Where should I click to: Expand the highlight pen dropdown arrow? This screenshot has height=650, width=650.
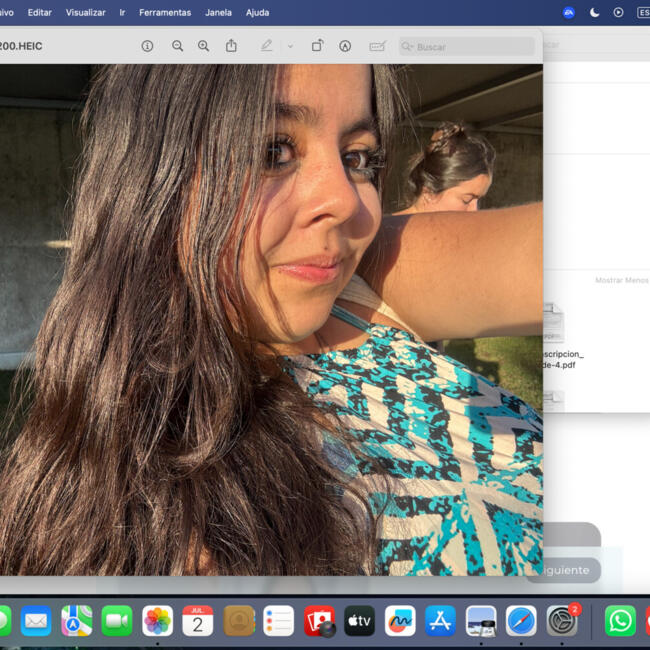pos(291,46)
